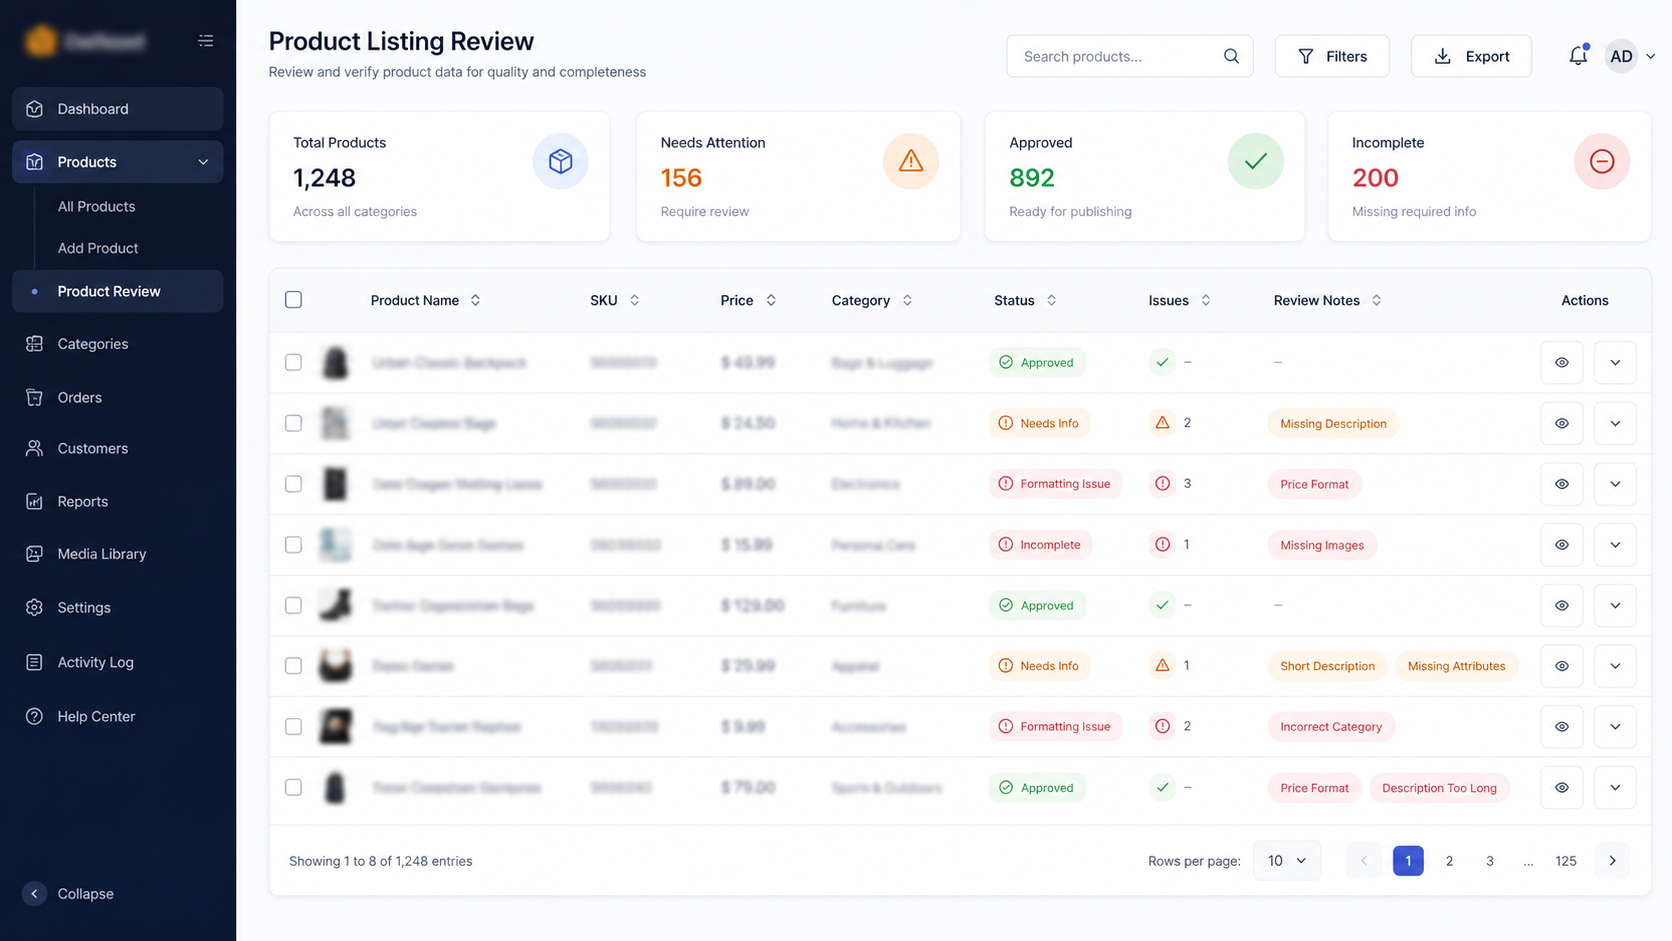The width and height of the screenshot is (1672, 941).
Task: Check the $43.99 product row checkbox
Action: pyautogui.click(x=293, y=362)
